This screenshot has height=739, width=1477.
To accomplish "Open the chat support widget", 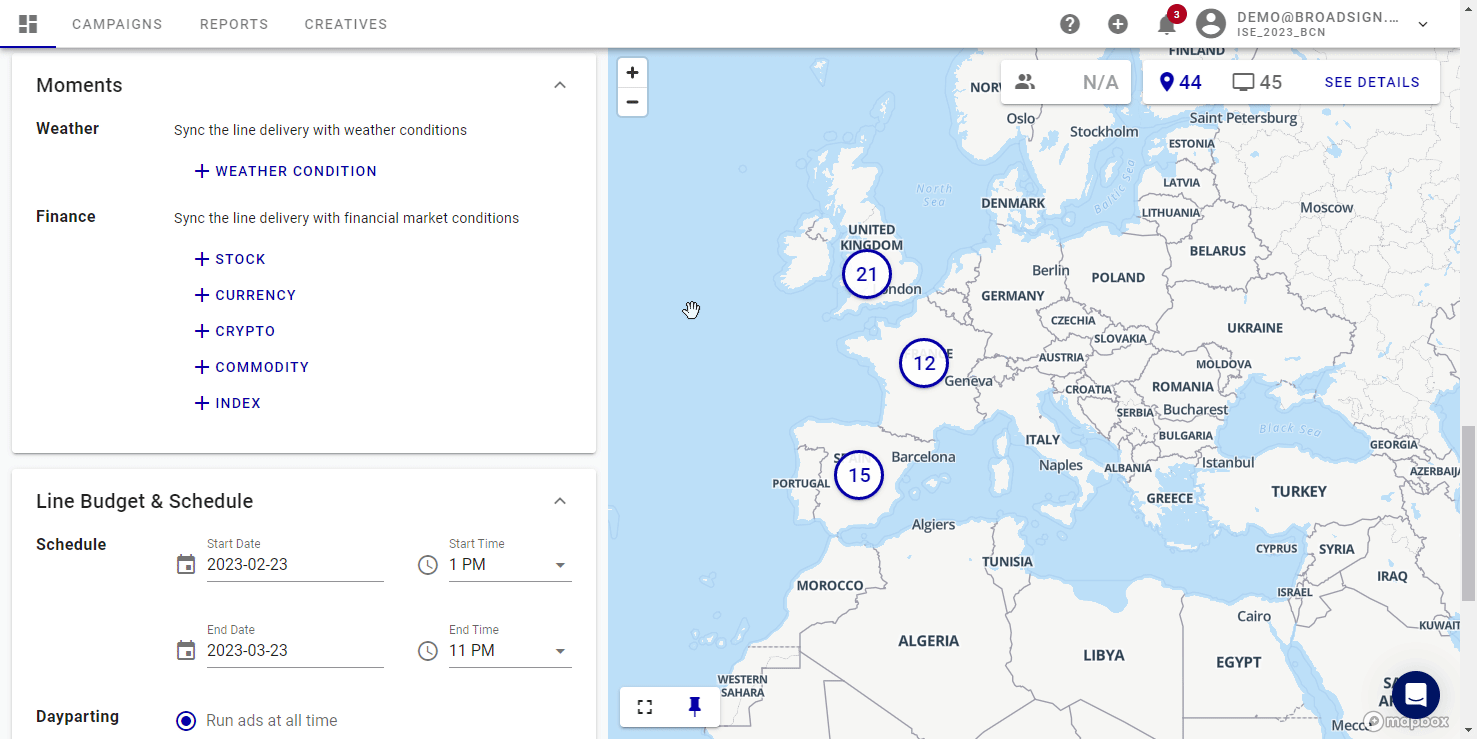I will point(1415,695).
